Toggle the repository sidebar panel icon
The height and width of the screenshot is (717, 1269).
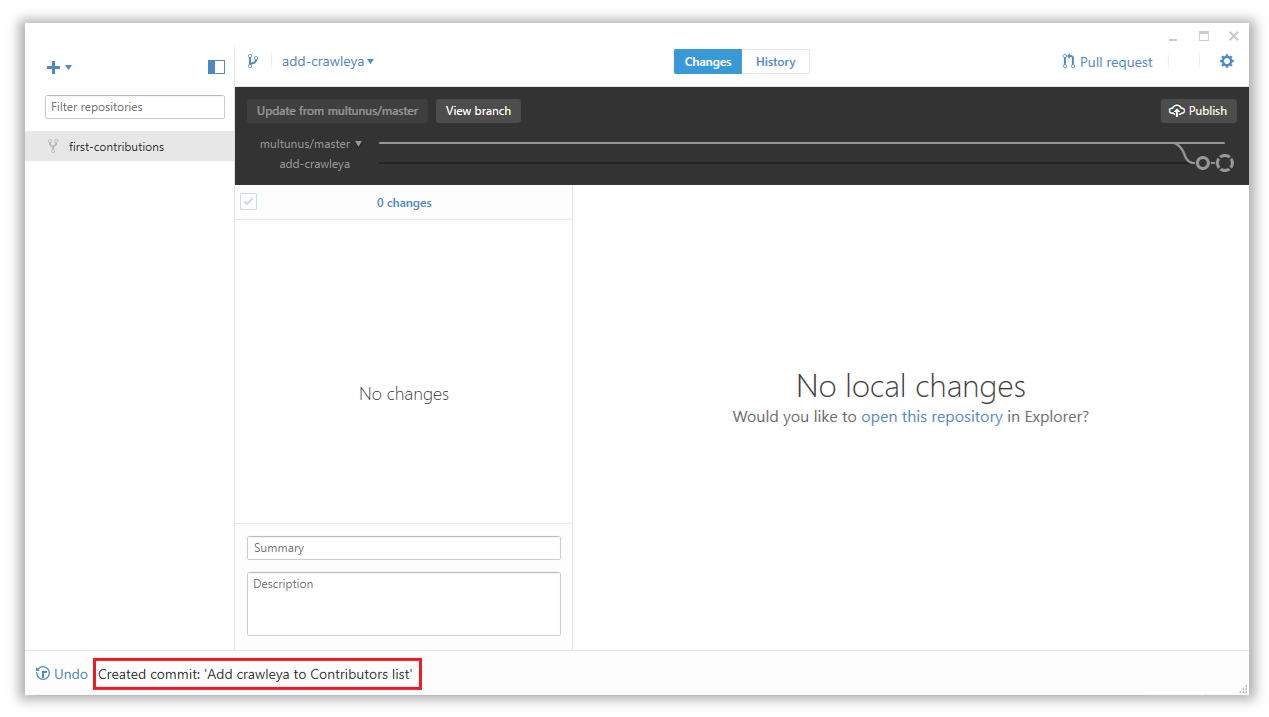click(216, 67)
